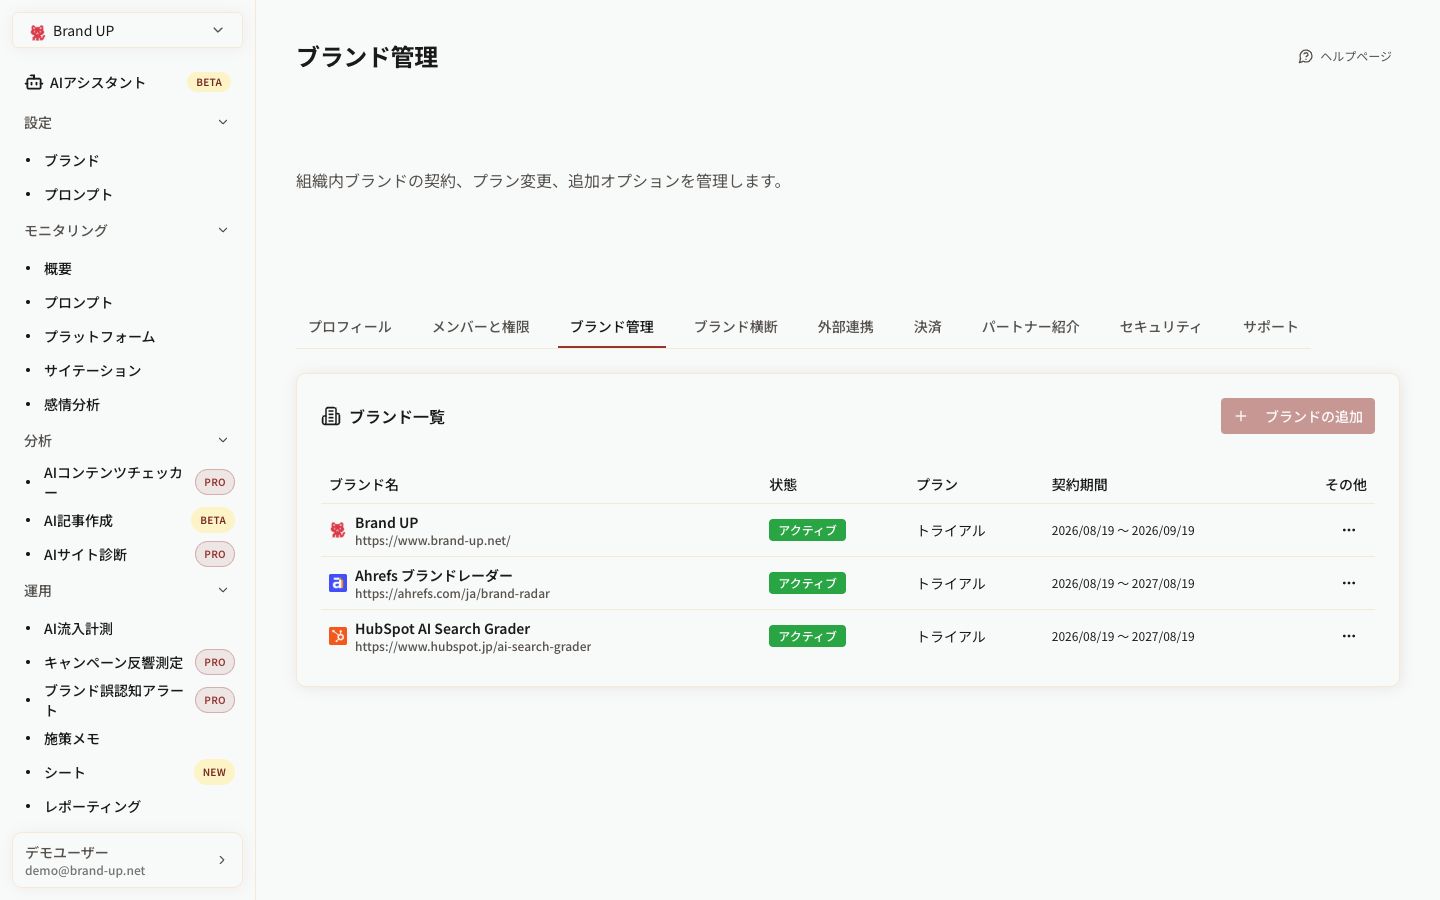The width and height of the screenshot is (1440, 900).
Task: Click the PRO badge beside ブランド誤認知アラート
Action: click(215, 700)
